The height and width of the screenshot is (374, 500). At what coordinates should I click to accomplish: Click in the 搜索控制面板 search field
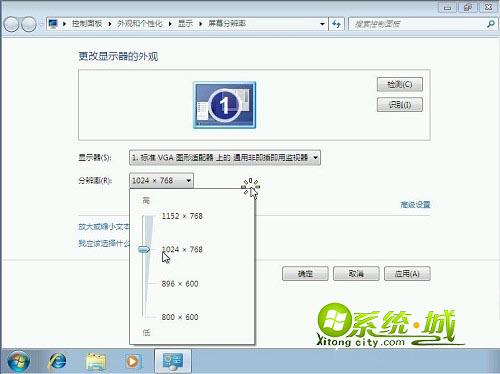pyautogui.click(x=417, y=24)
